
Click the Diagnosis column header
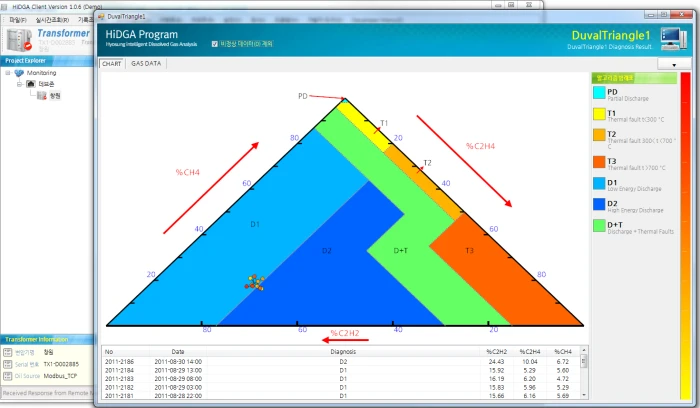point(343,352)
